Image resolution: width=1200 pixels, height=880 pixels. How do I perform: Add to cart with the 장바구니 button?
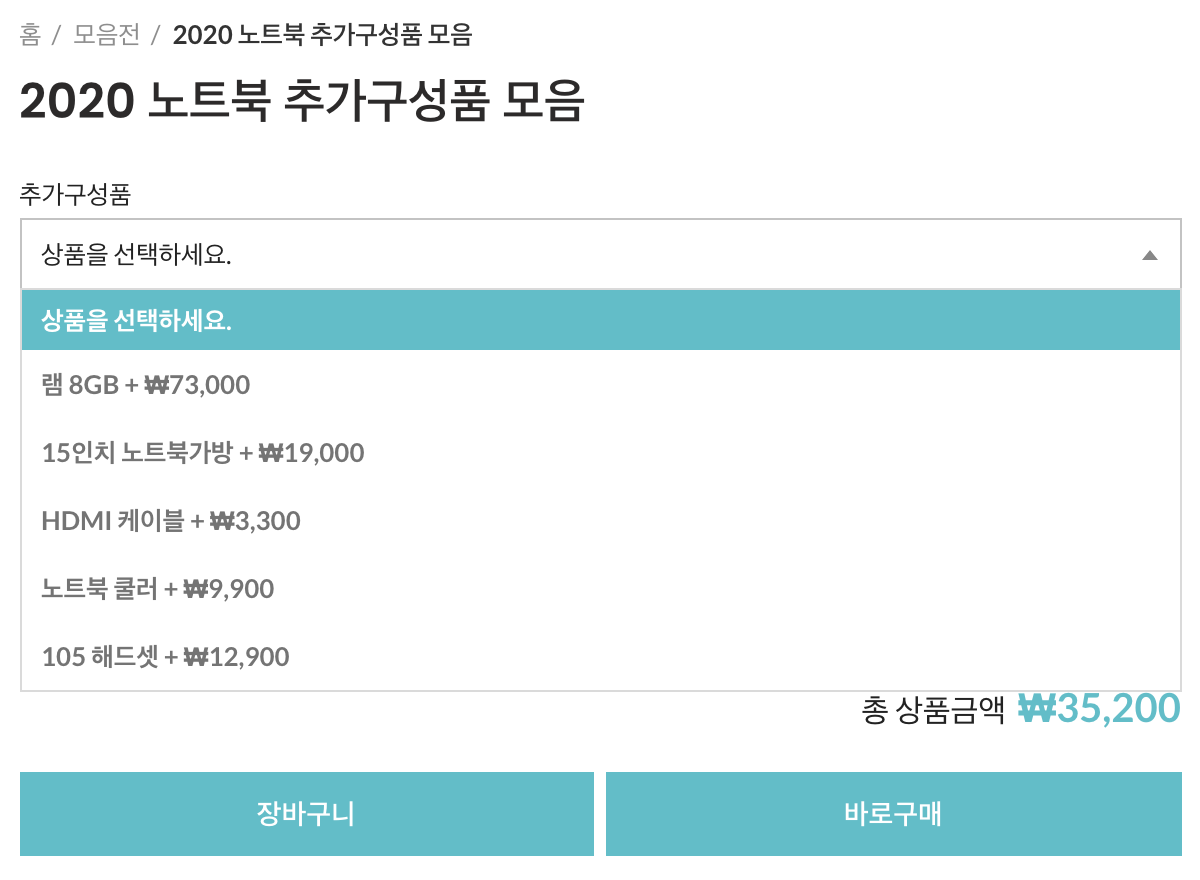[306, 814]
